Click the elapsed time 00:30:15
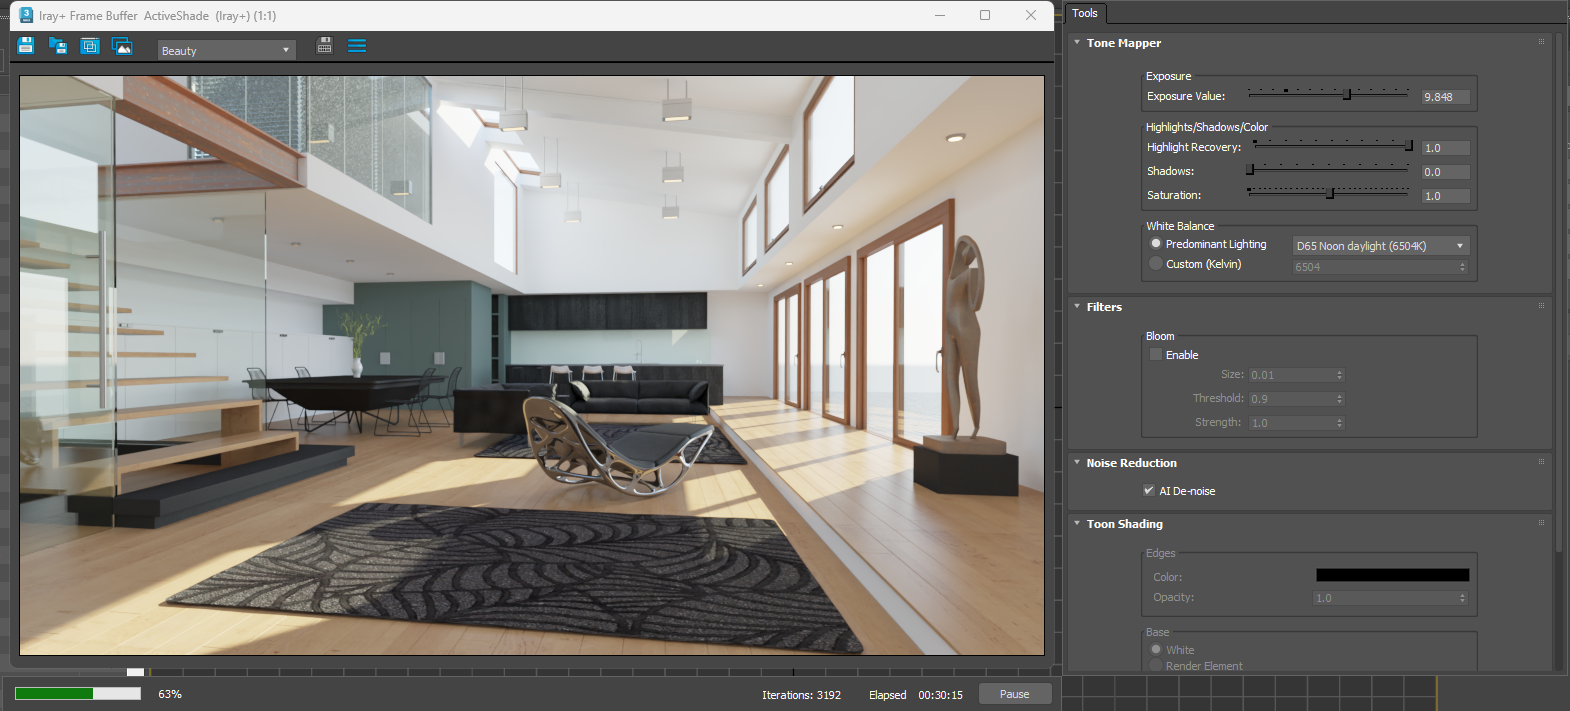Image resolution: width=1570 pixels, height=711 pixels. click(940, 695)
